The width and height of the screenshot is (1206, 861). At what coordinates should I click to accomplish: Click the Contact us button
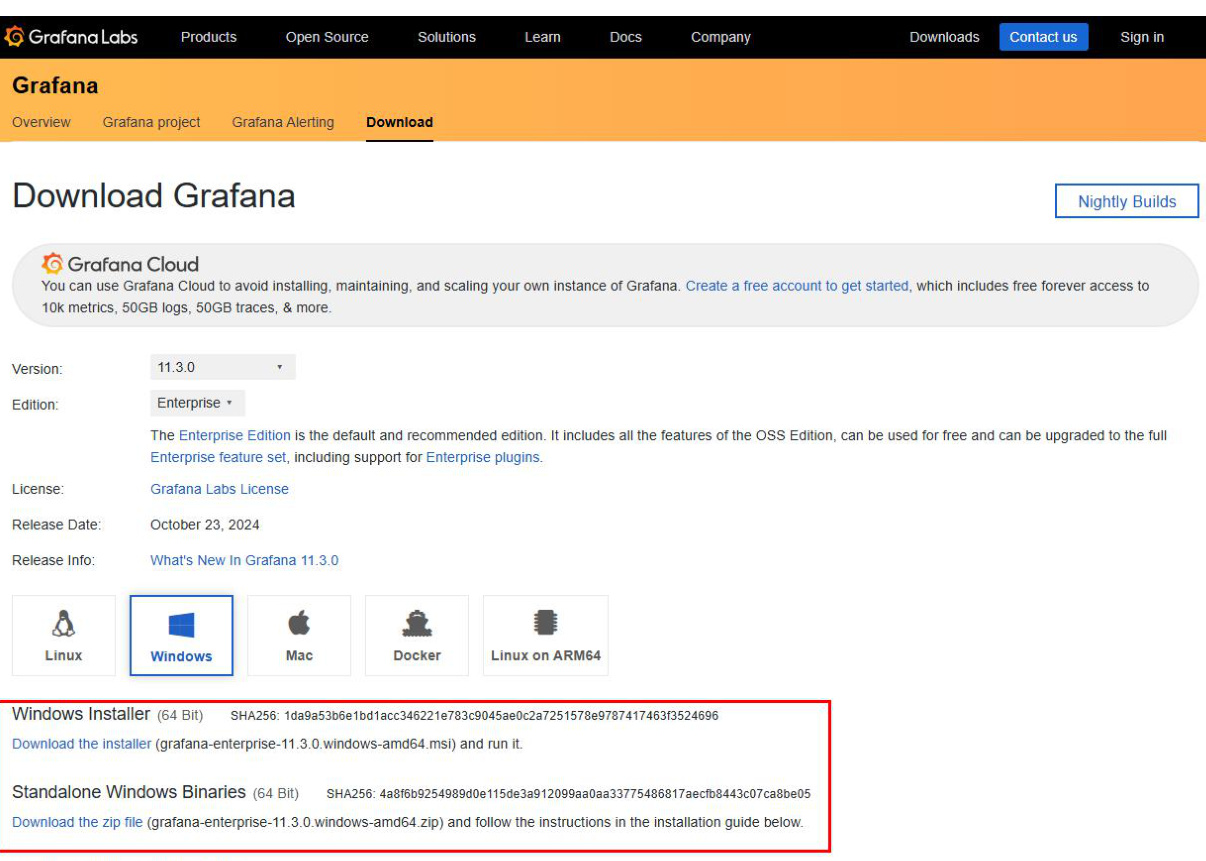pyautogui.click(x=1043, y=37)
